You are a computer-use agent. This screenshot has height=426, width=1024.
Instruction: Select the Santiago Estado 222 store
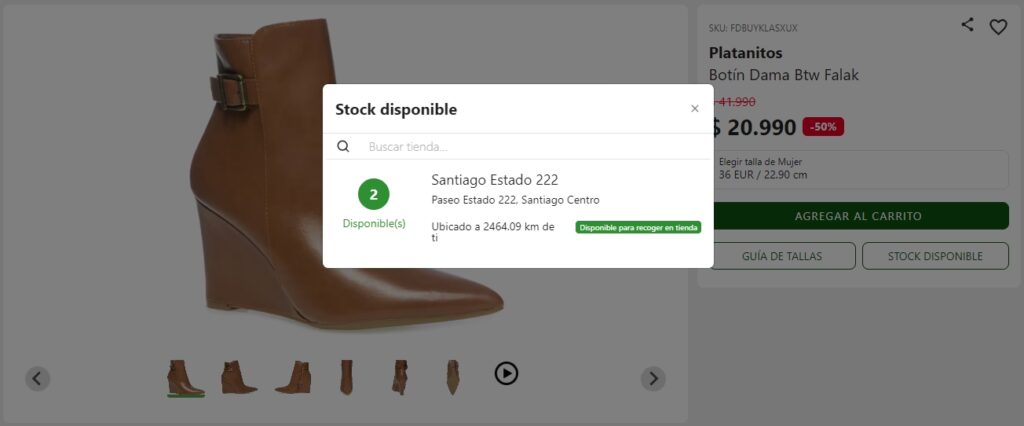coord(494,180)
